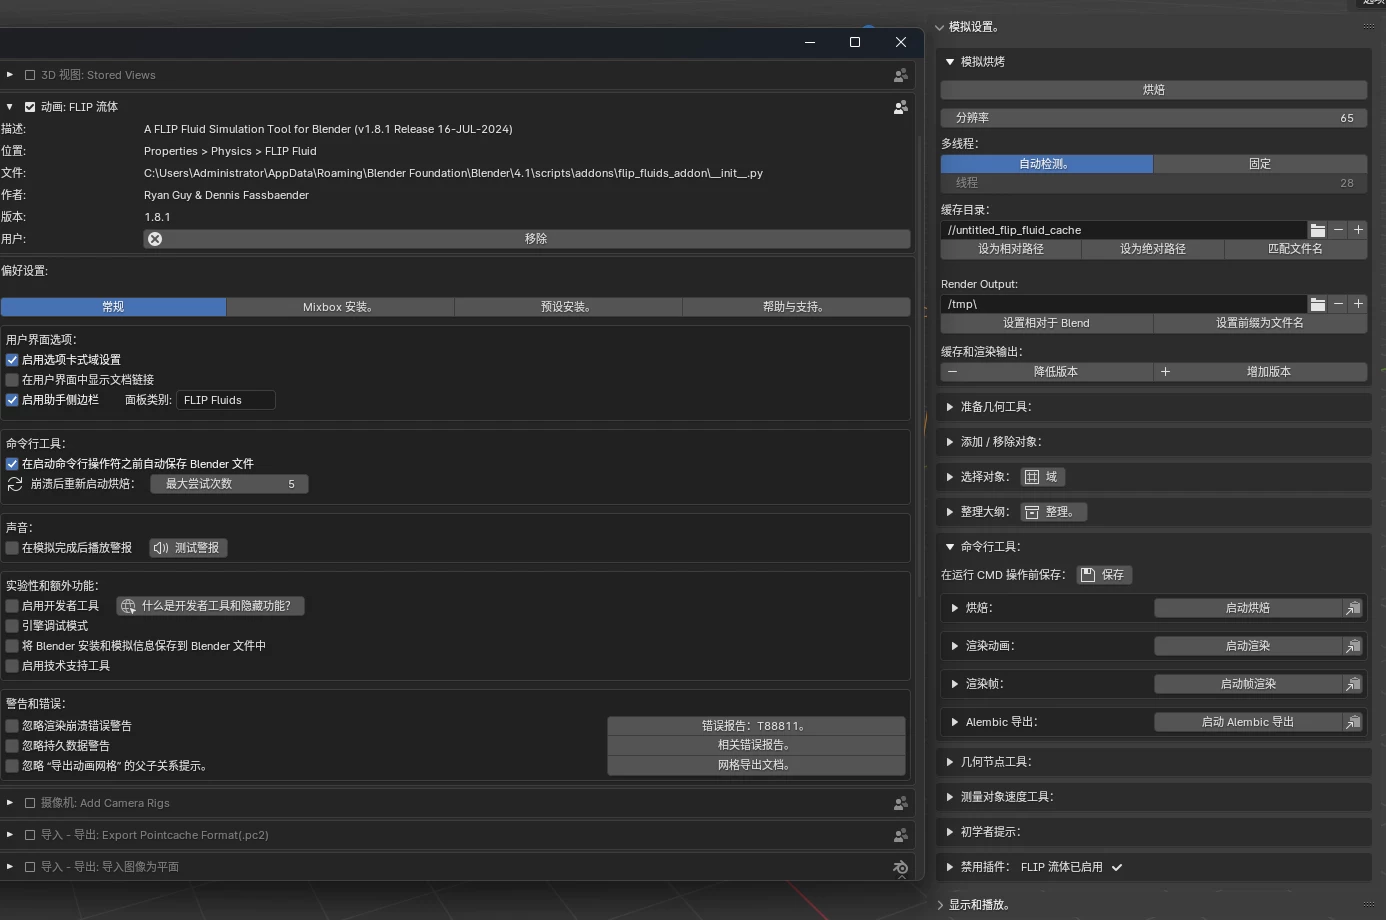
Task: Expand the Export Pointcache Format add-on details
Action: pos(10,835)
